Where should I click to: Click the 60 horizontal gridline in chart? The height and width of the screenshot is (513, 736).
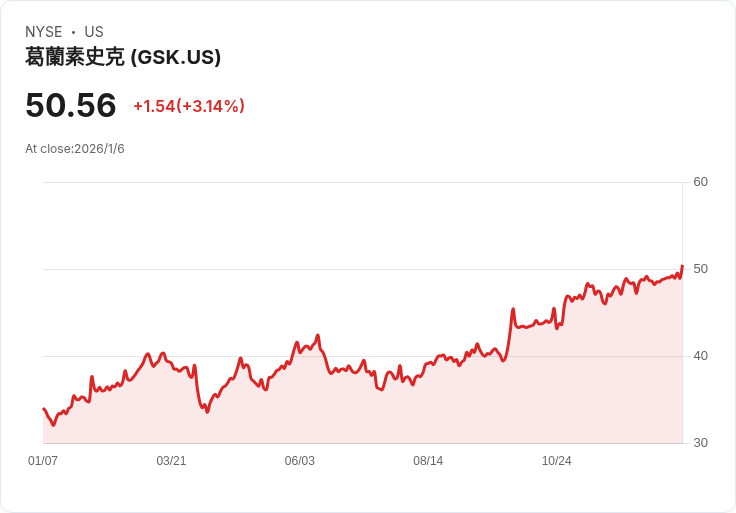(x=360, y=182)
